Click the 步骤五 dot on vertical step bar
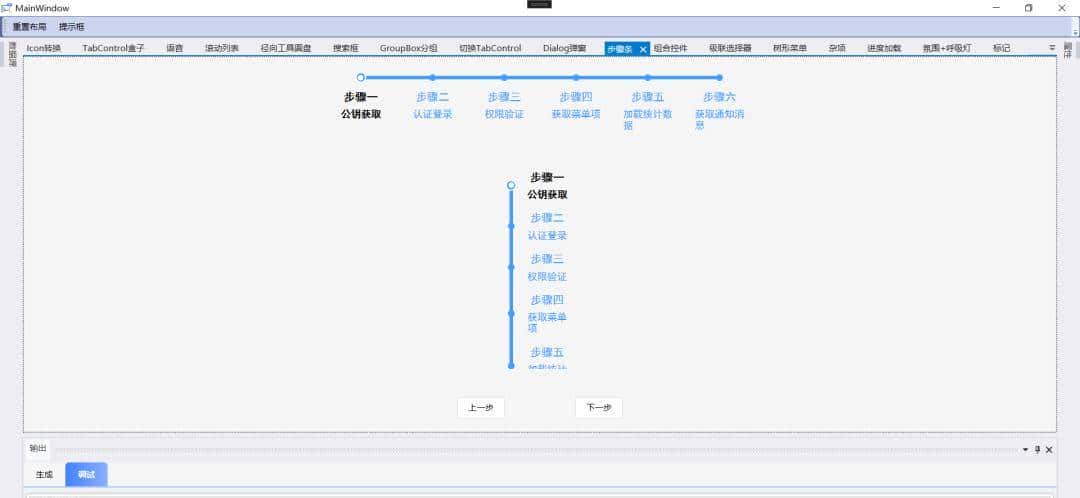Screen dimensions: 1080x498 510,365
